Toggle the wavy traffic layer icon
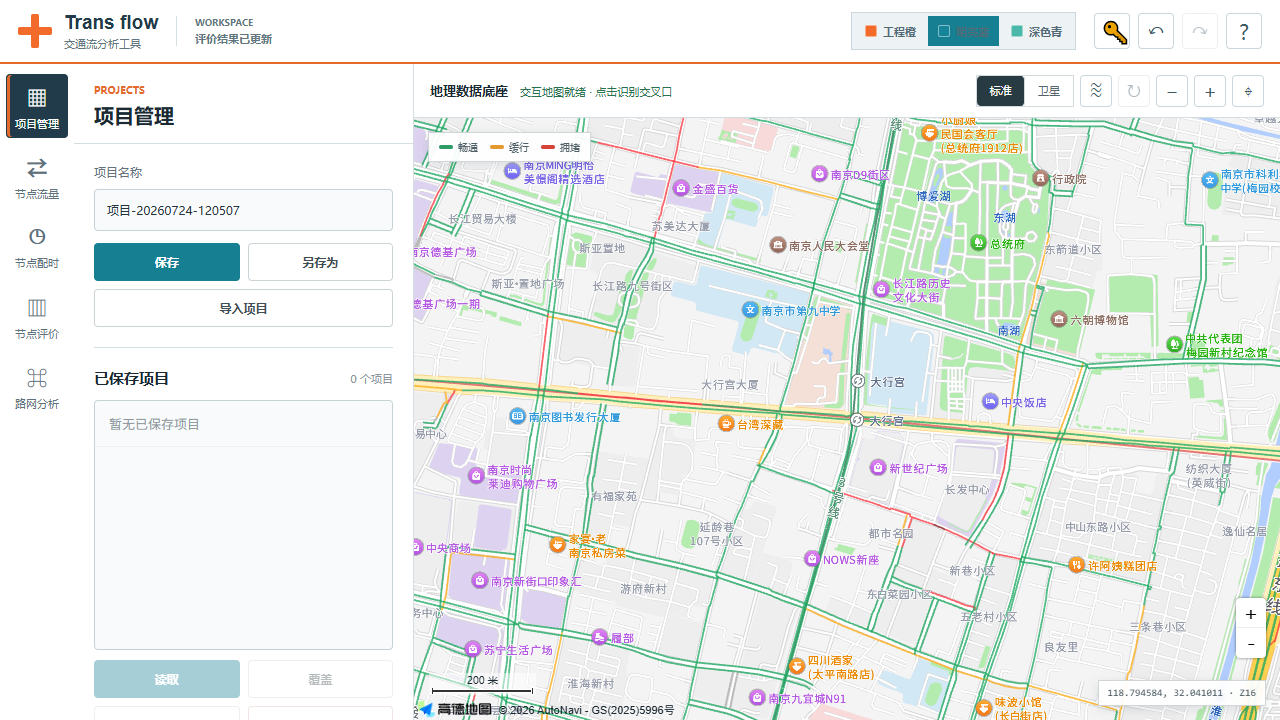This screenshot has height=720, width=1280. pos(1096,91)
